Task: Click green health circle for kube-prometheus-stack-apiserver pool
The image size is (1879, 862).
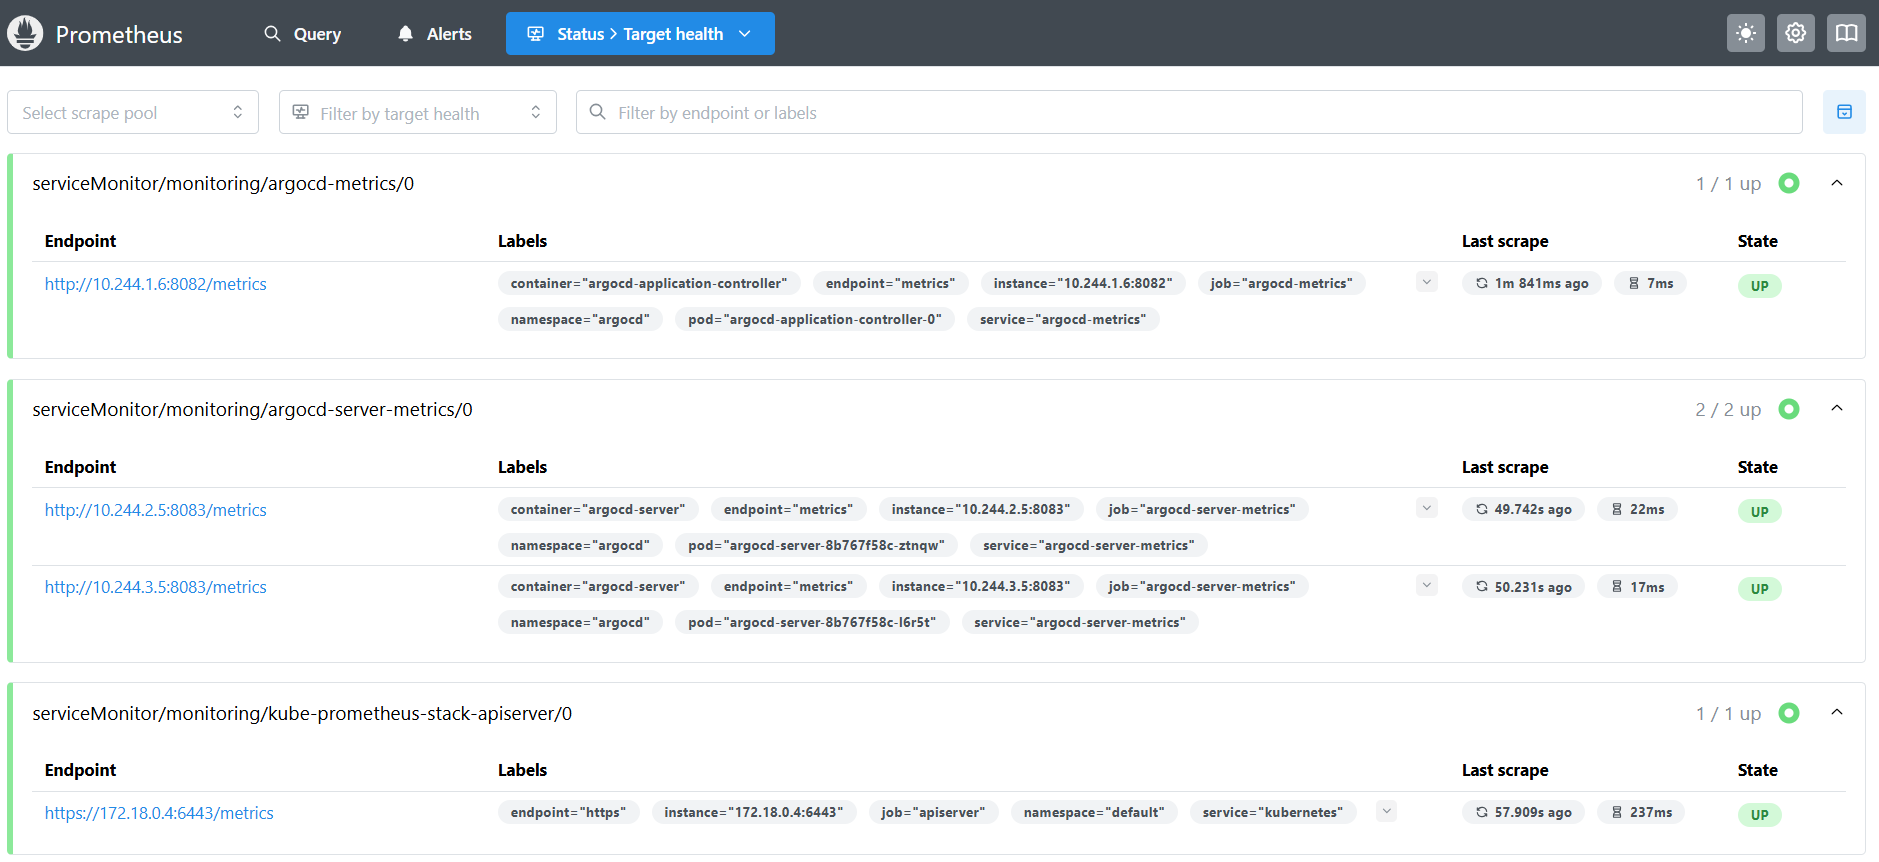Action: (x=1789, y=713)
